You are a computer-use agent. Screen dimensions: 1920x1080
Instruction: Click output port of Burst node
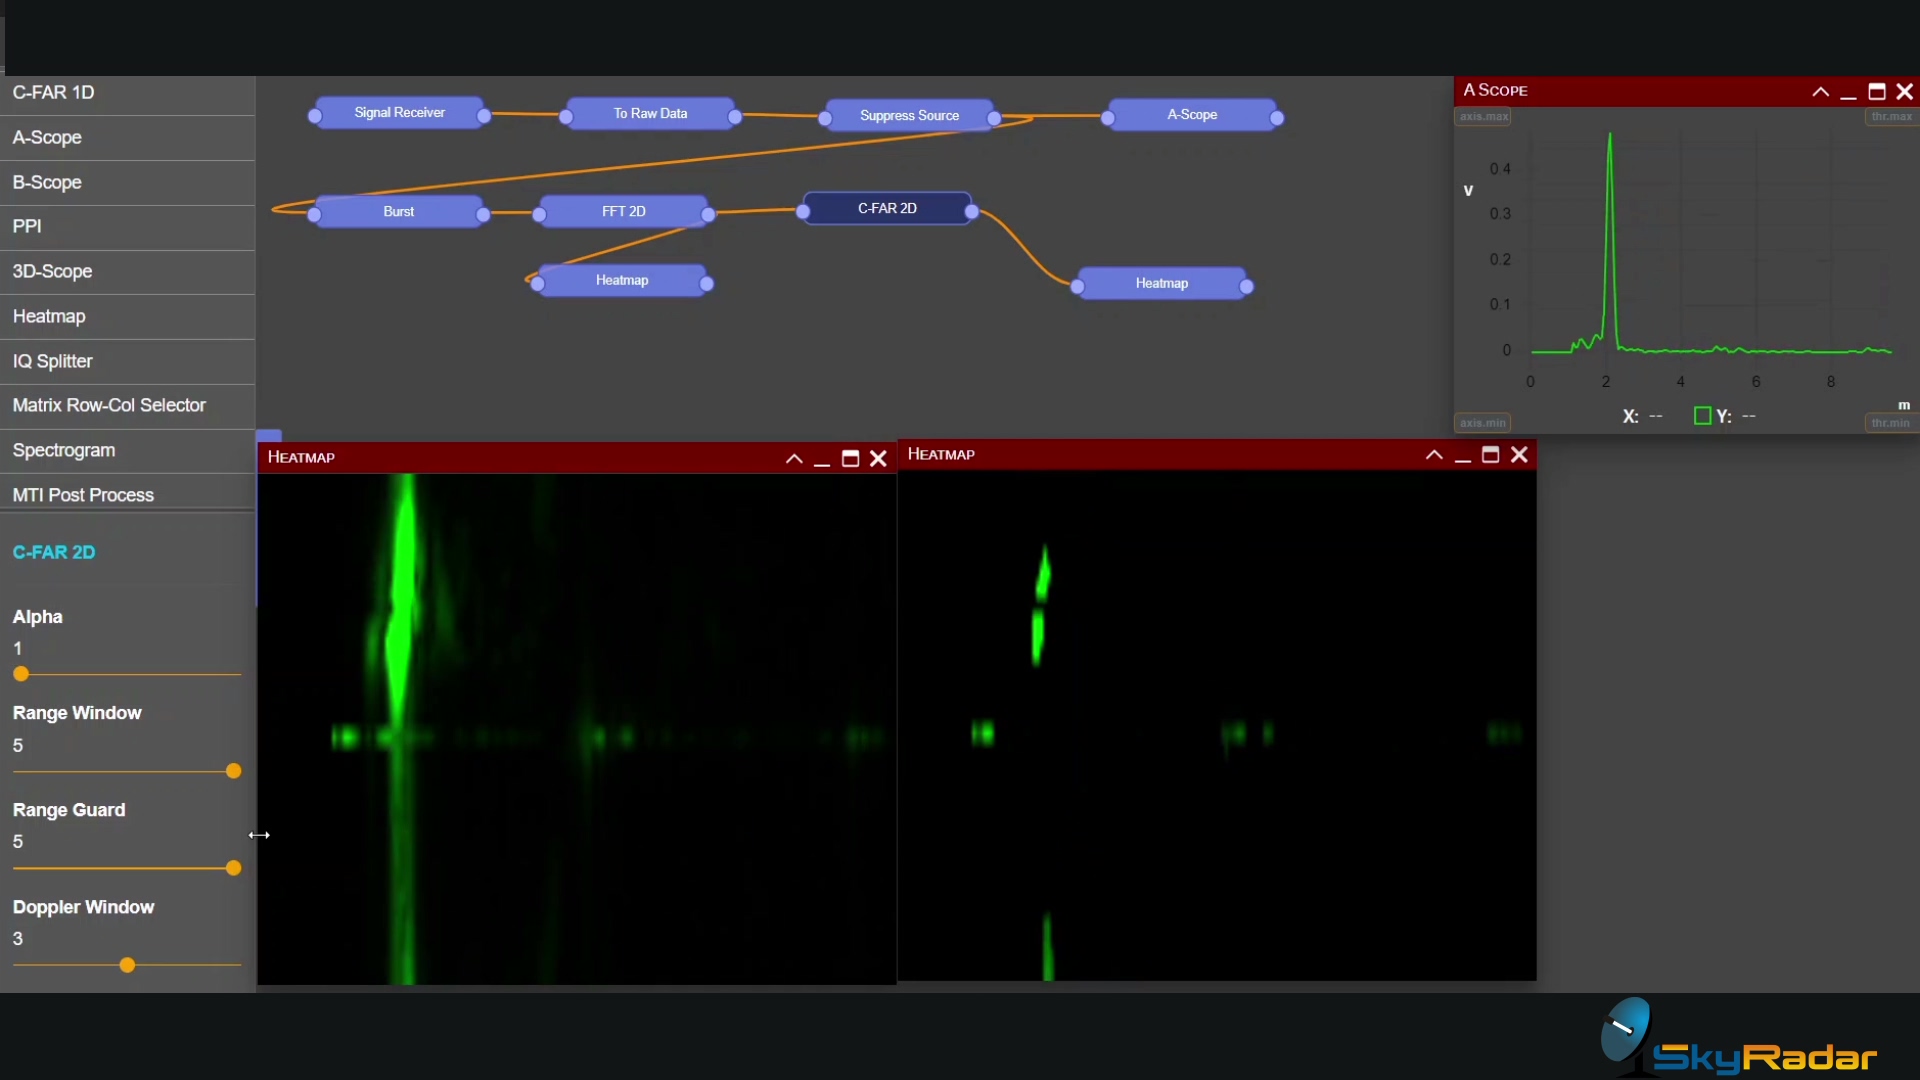click(x=483, y=214)
